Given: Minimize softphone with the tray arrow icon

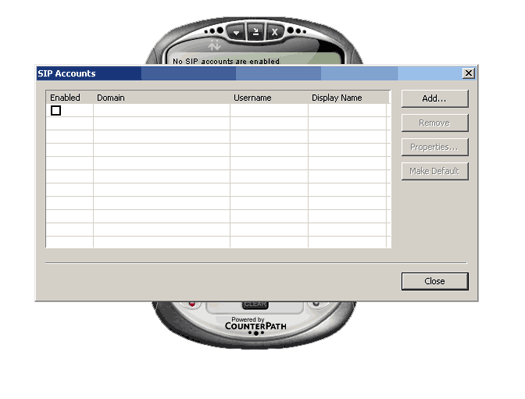Looking at the screenshot, I should (x=255, y=32).
